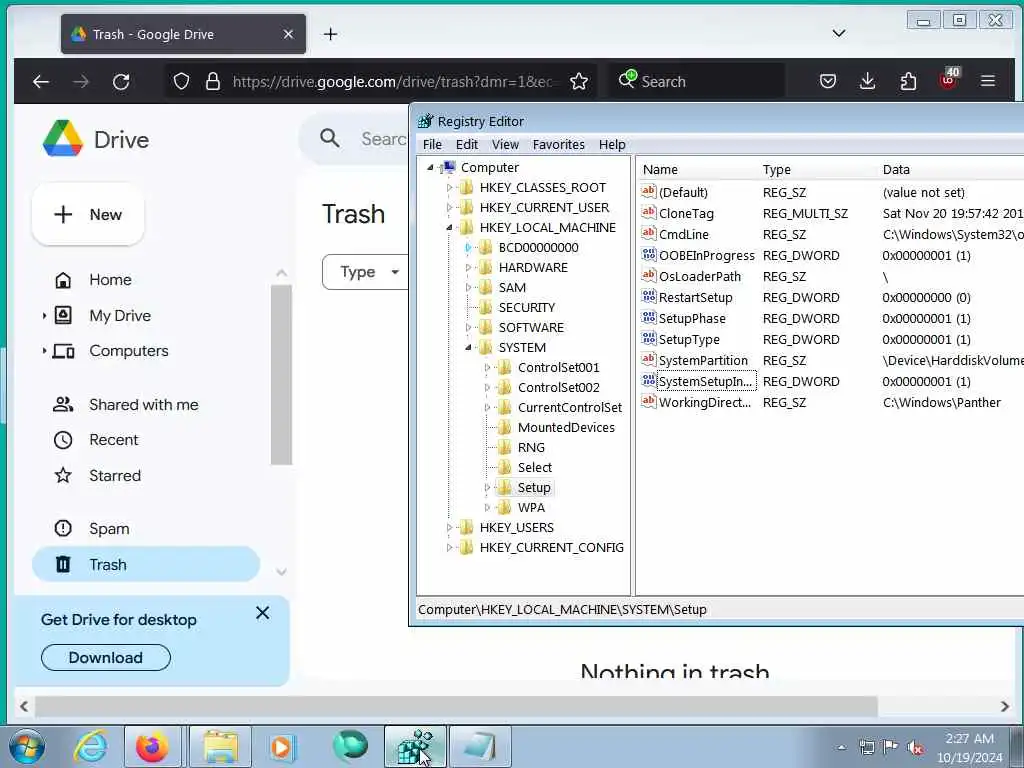Click the New button in Drive
This screenshot has width=1024, height=768.
(88, 214)
